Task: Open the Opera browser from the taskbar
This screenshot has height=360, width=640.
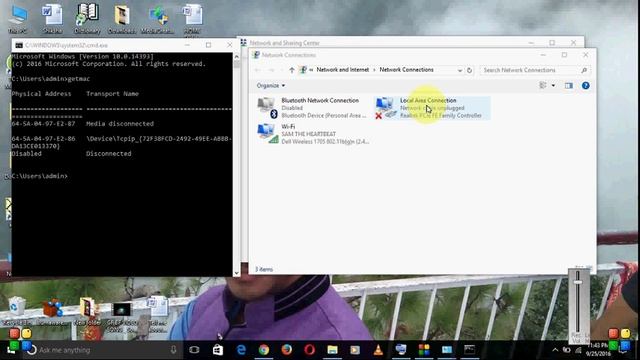Action: pyautogui.click(x=309, y=350)
